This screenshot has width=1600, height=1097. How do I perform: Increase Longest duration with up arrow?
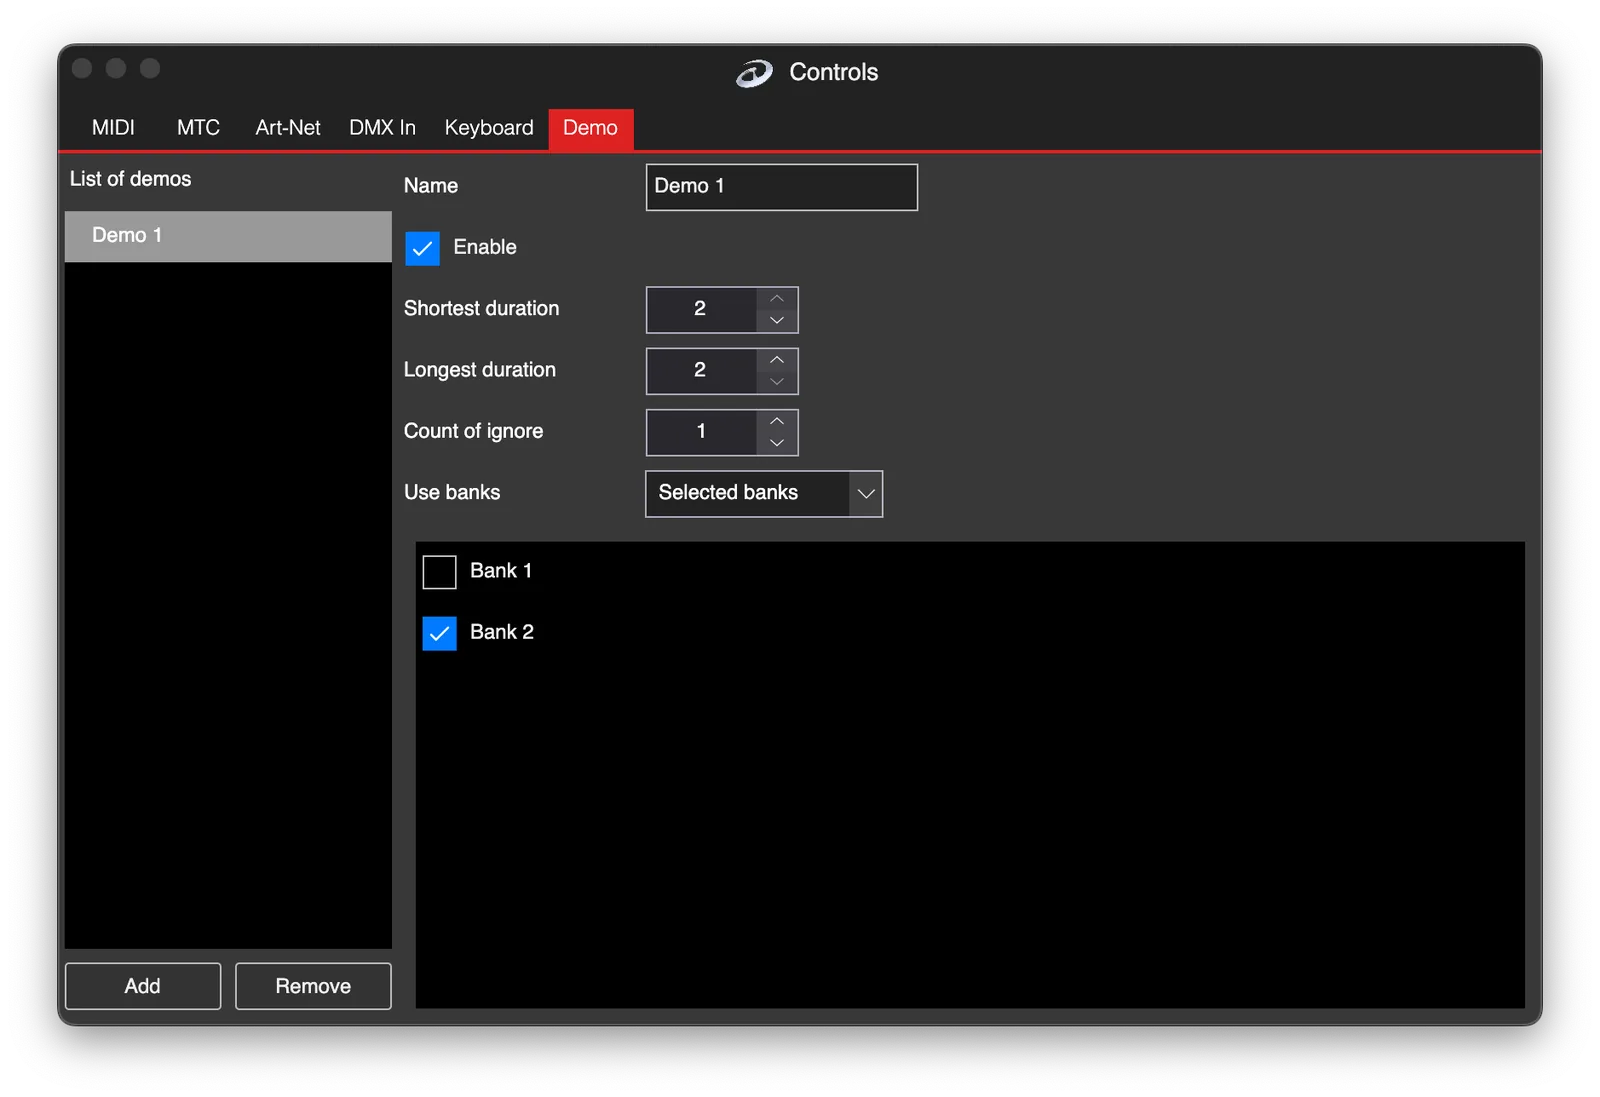pos(777,360)
